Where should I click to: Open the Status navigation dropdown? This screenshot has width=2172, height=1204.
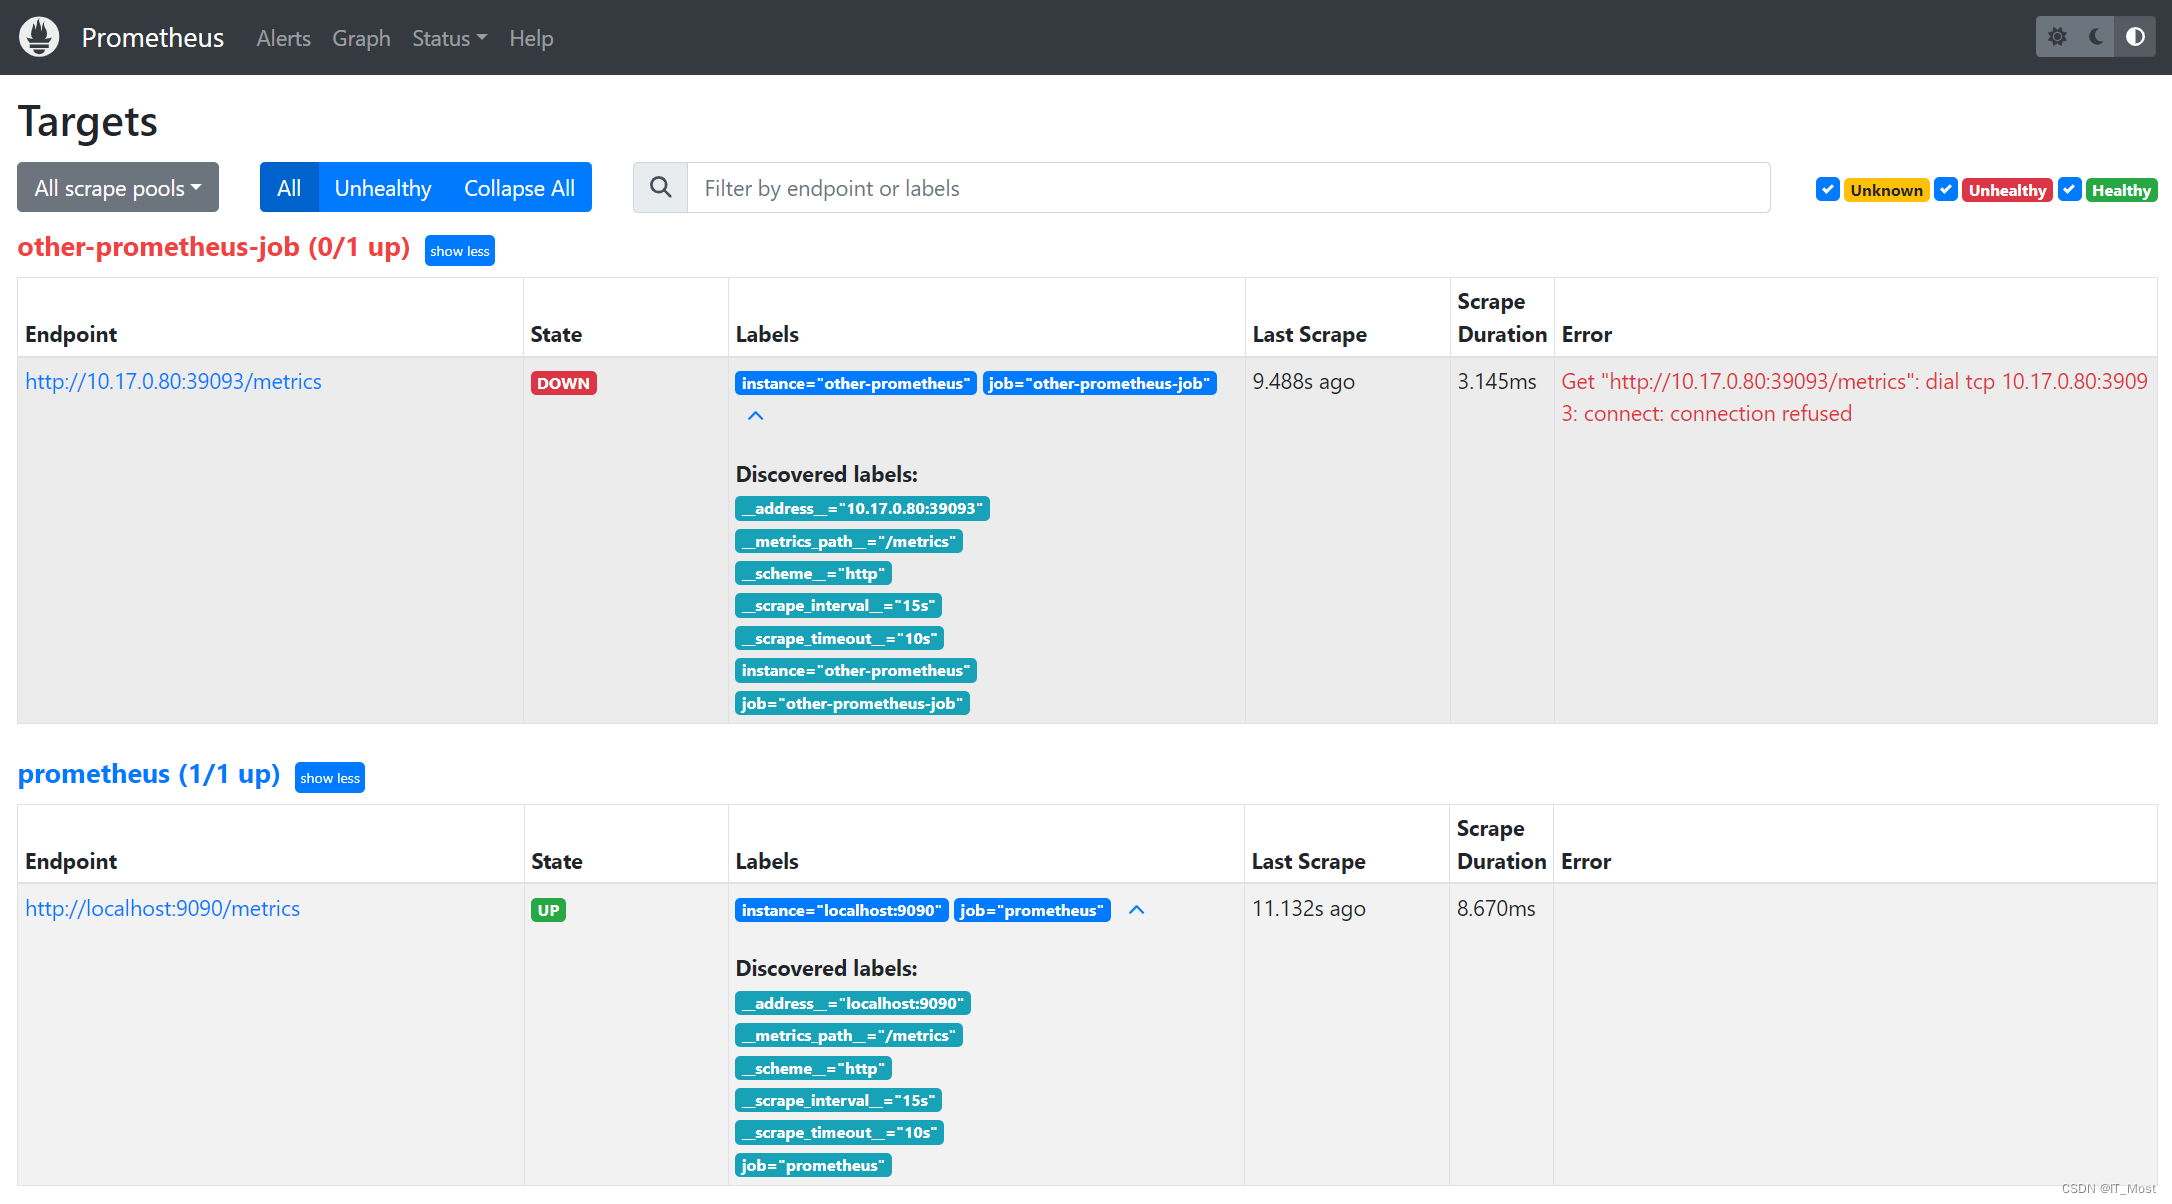point(449,38)
